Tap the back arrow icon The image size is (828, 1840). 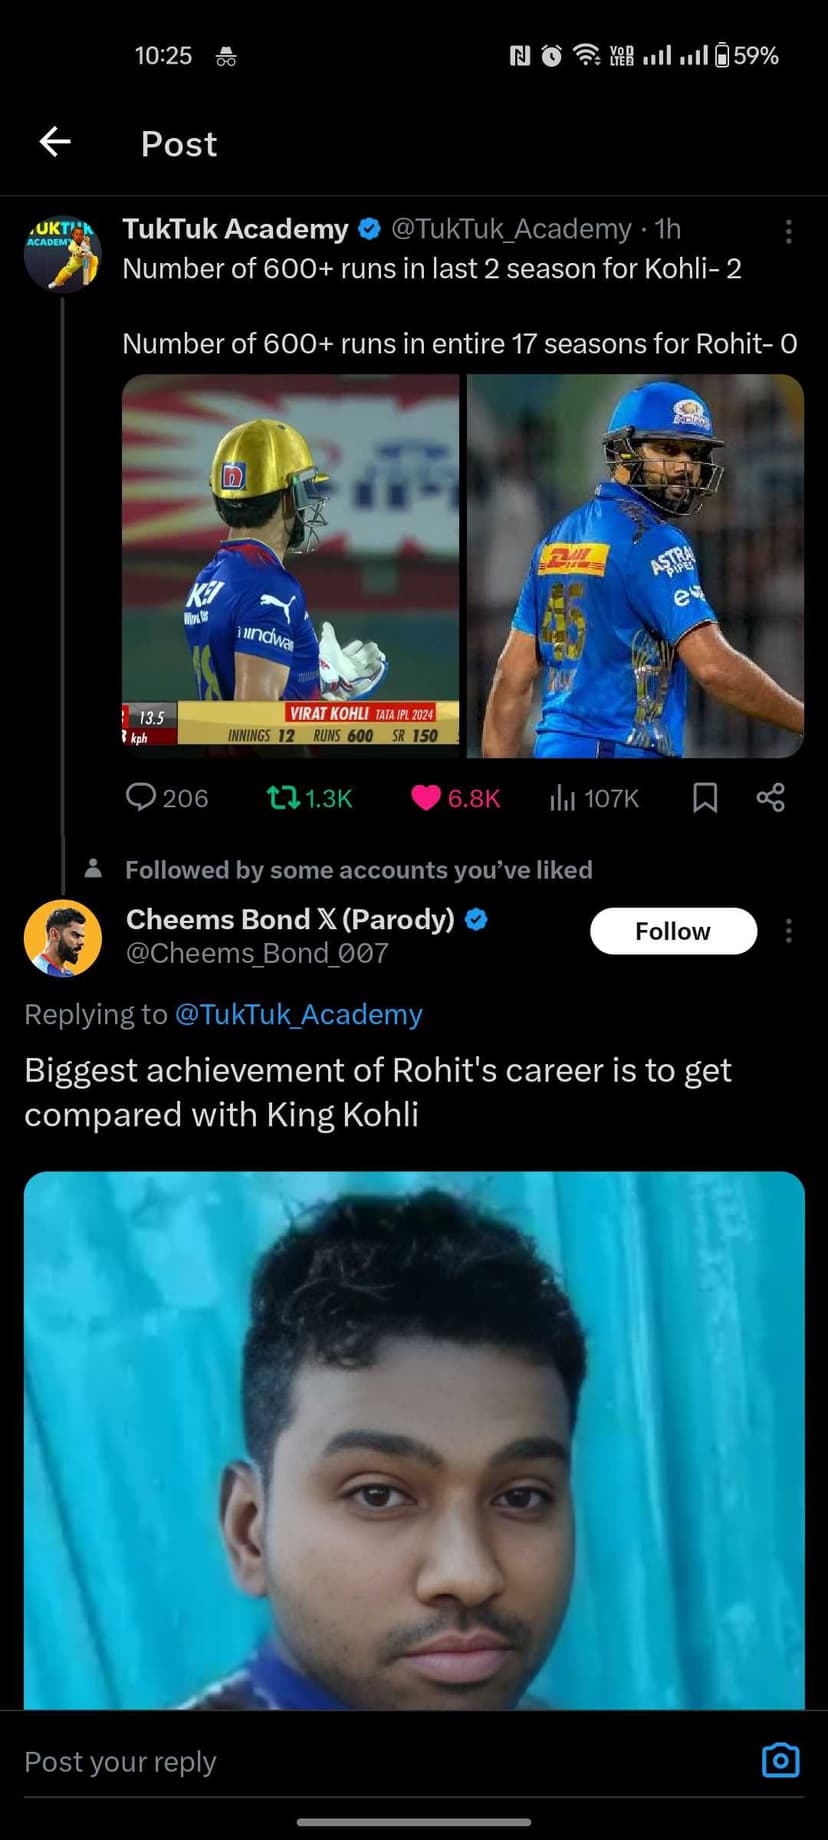pos(55,143)
